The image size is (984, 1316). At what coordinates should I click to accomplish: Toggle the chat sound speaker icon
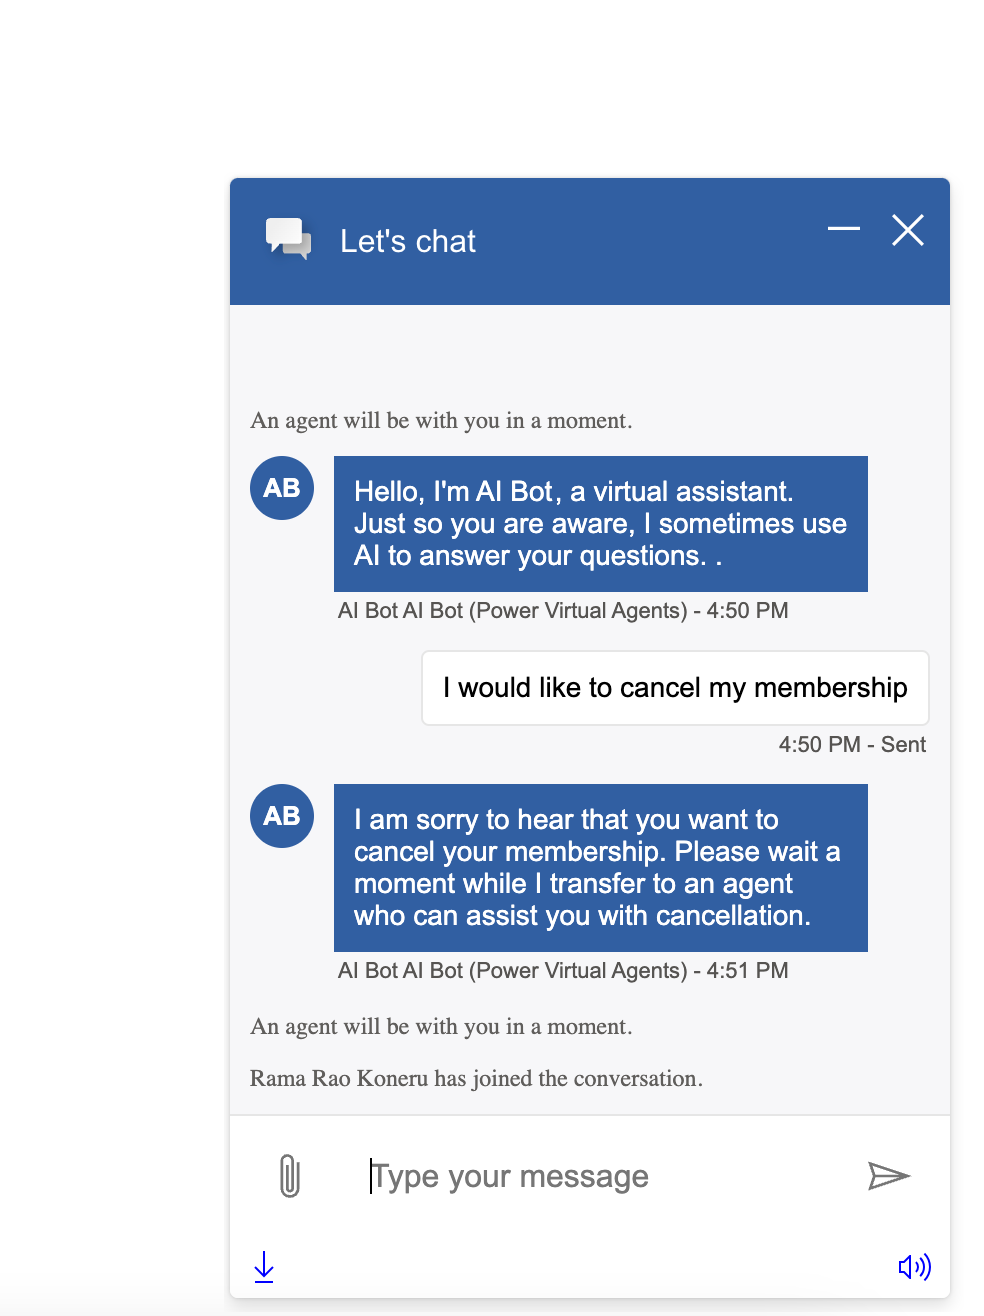pyautogui.click(x=914, y=1267)
